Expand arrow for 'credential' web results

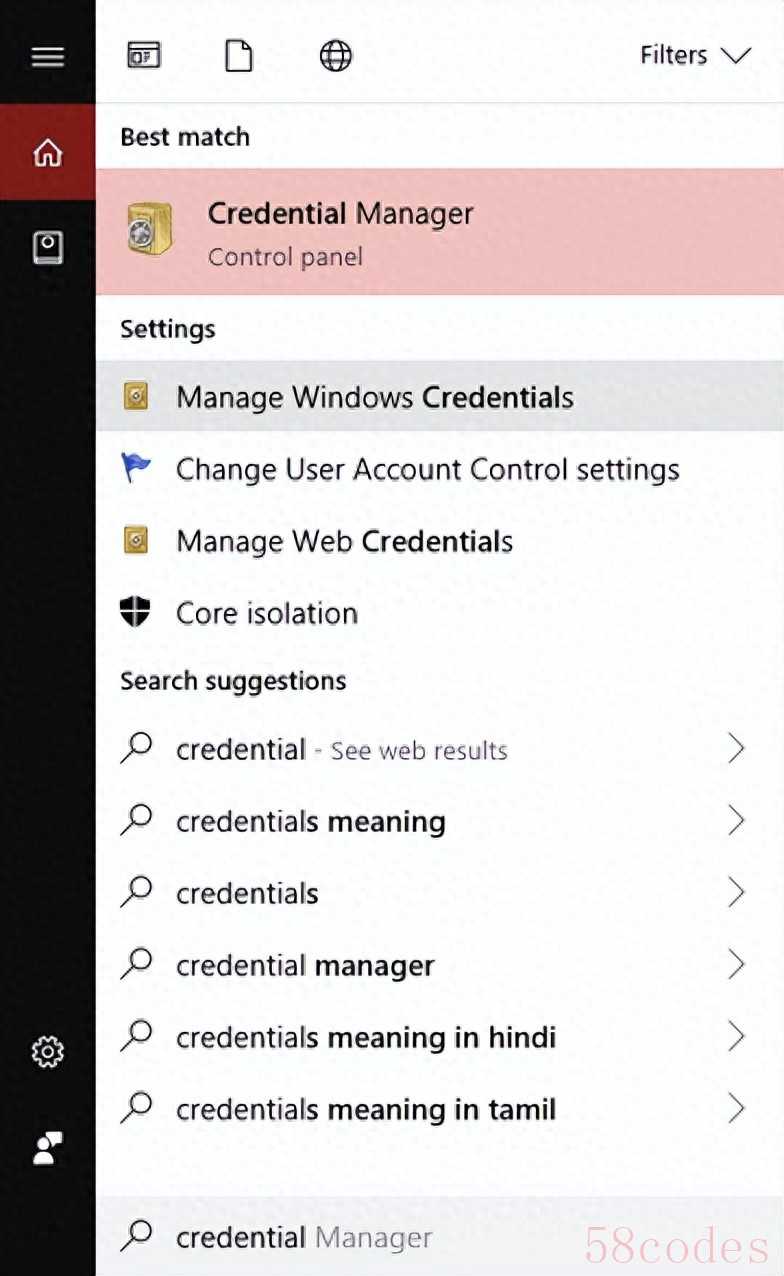[x=736, y=749]
